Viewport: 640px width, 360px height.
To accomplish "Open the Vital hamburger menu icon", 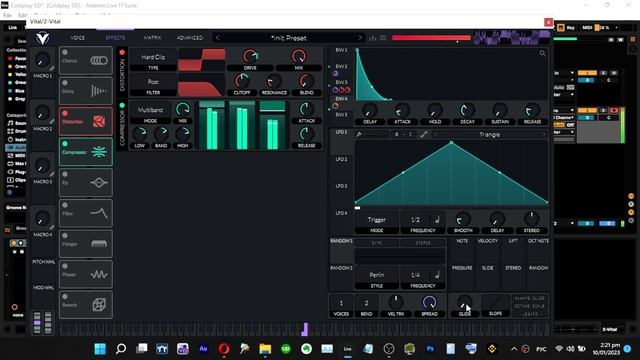I will (x=383, y=38).
